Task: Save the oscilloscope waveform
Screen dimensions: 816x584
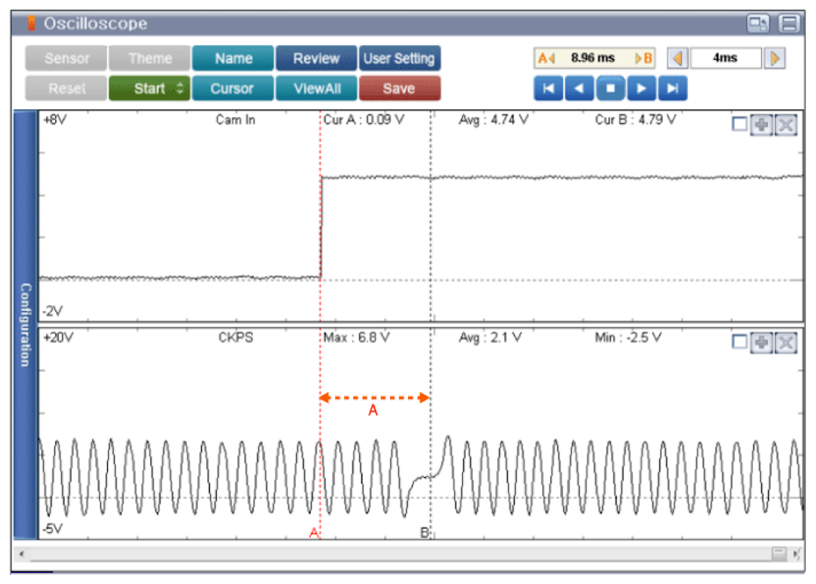Action: [399, 88]
